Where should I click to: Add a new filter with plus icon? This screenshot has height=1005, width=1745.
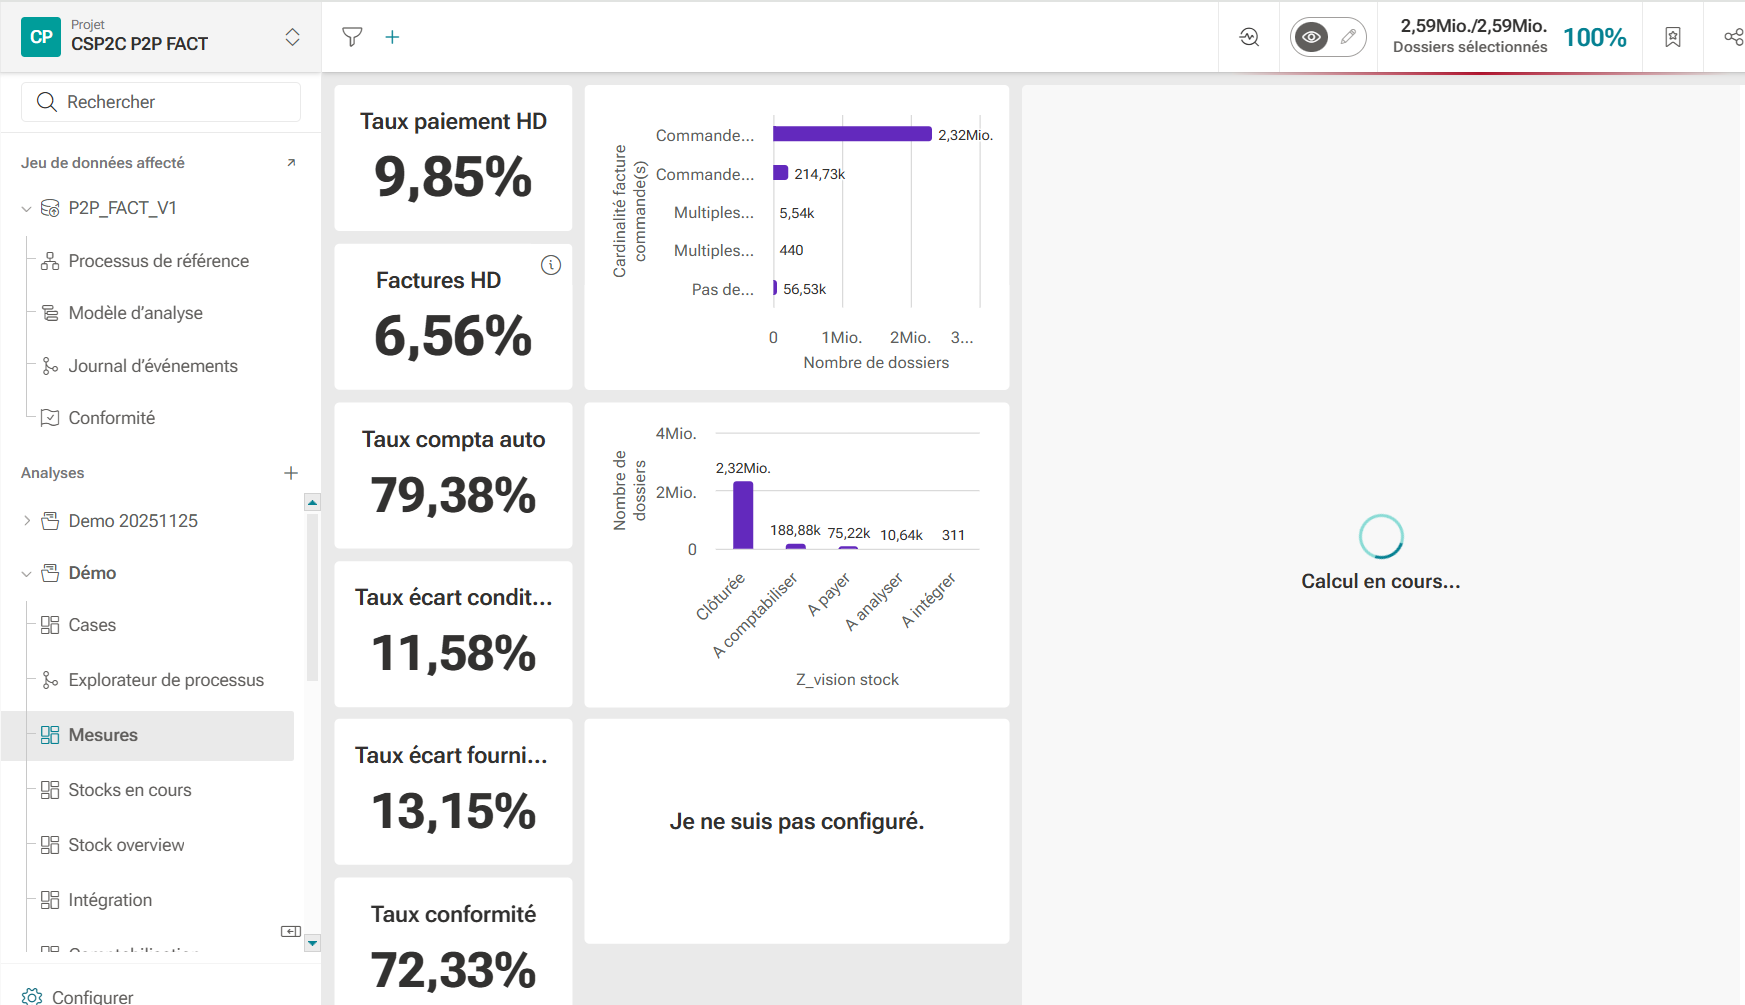[x=393, y=37]
